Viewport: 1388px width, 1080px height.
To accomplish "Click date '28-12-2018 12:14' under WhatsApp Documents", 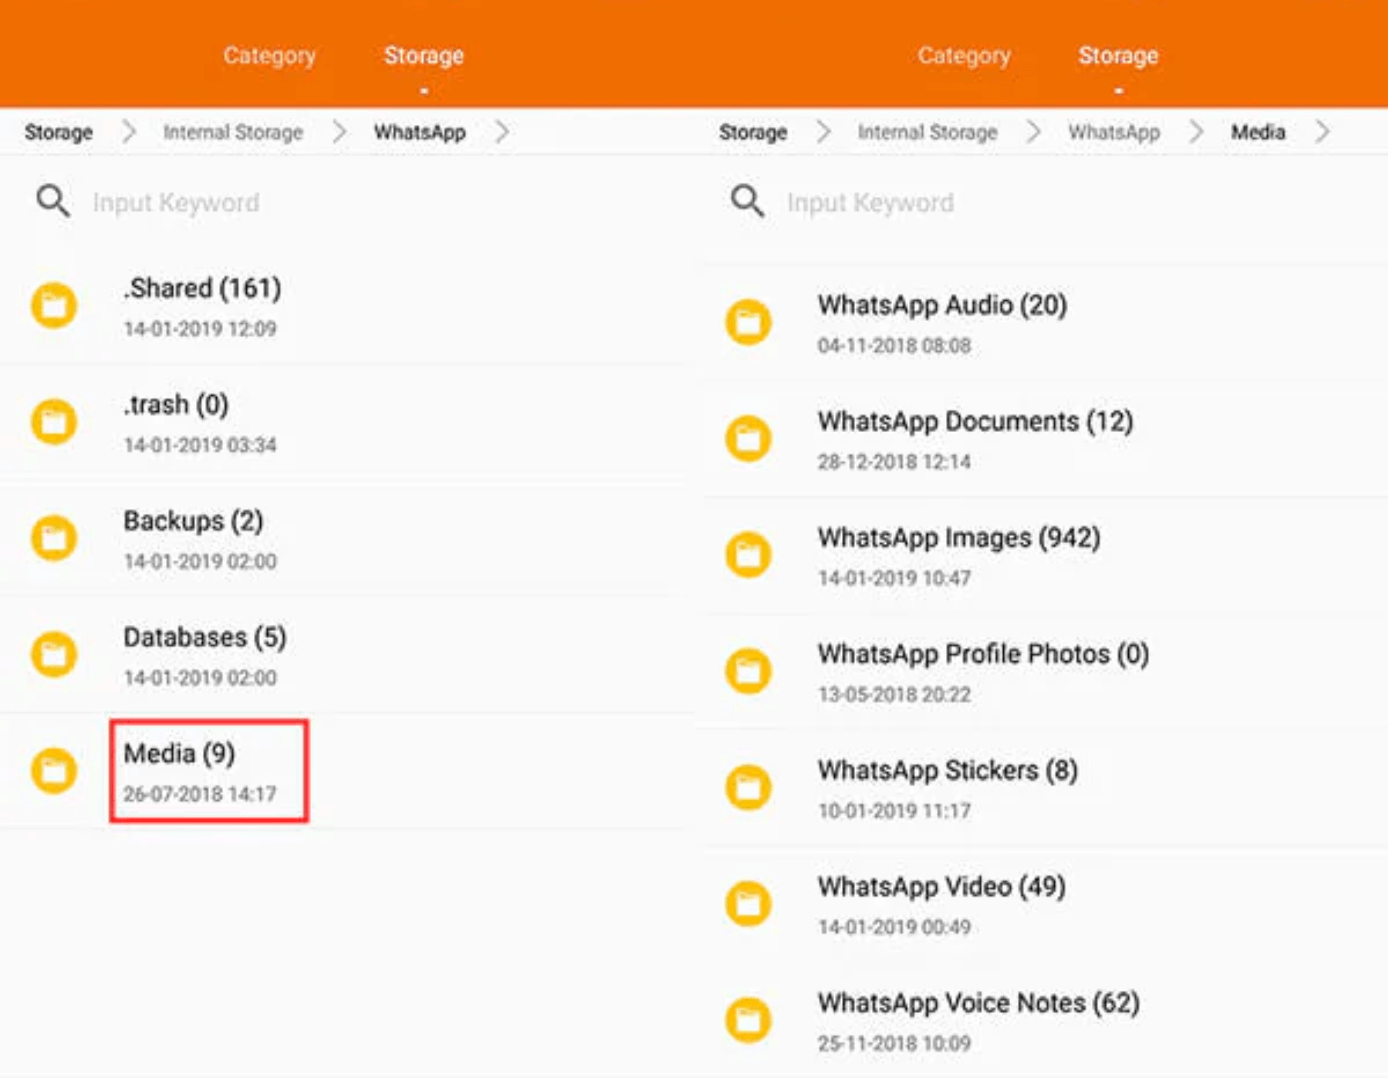I will 894,462.
